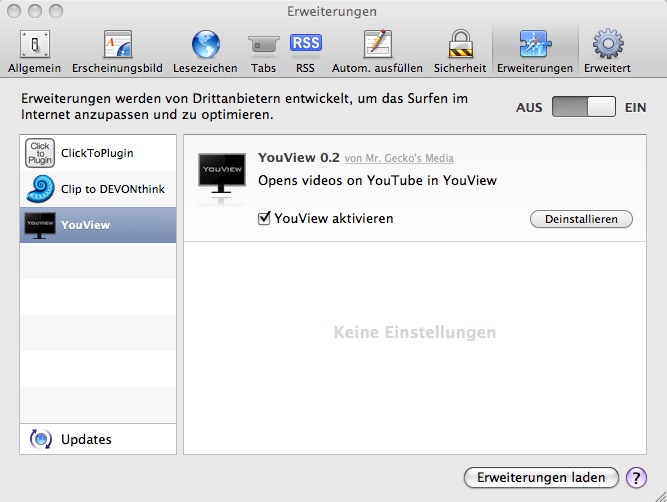Open the Sicherheit padlock pane

[460, 51]
